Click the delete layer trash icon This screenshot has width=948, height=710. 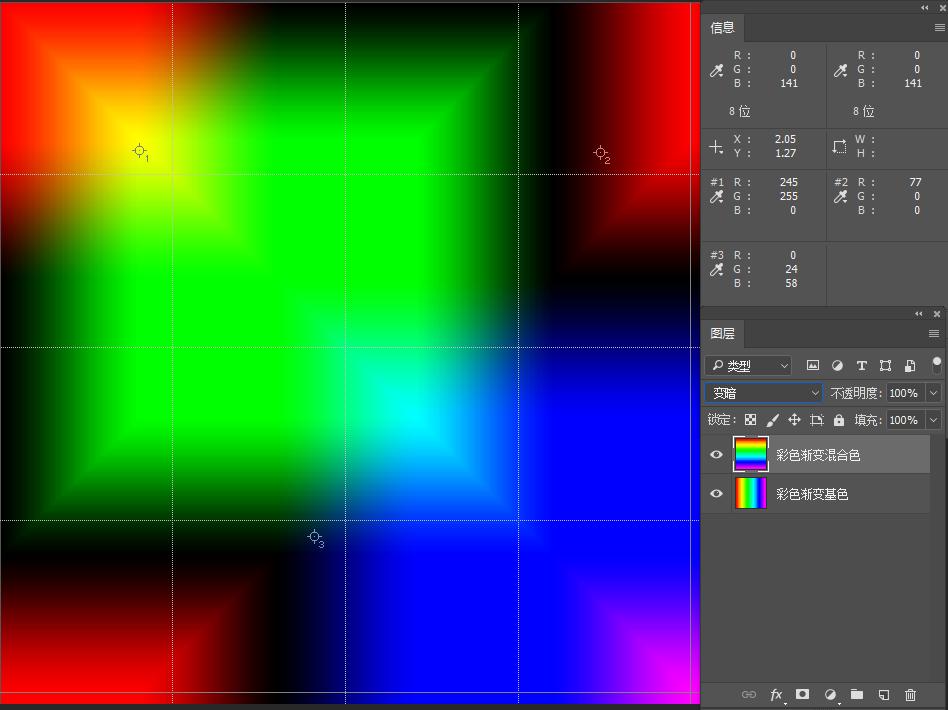(x=910, y=694)
